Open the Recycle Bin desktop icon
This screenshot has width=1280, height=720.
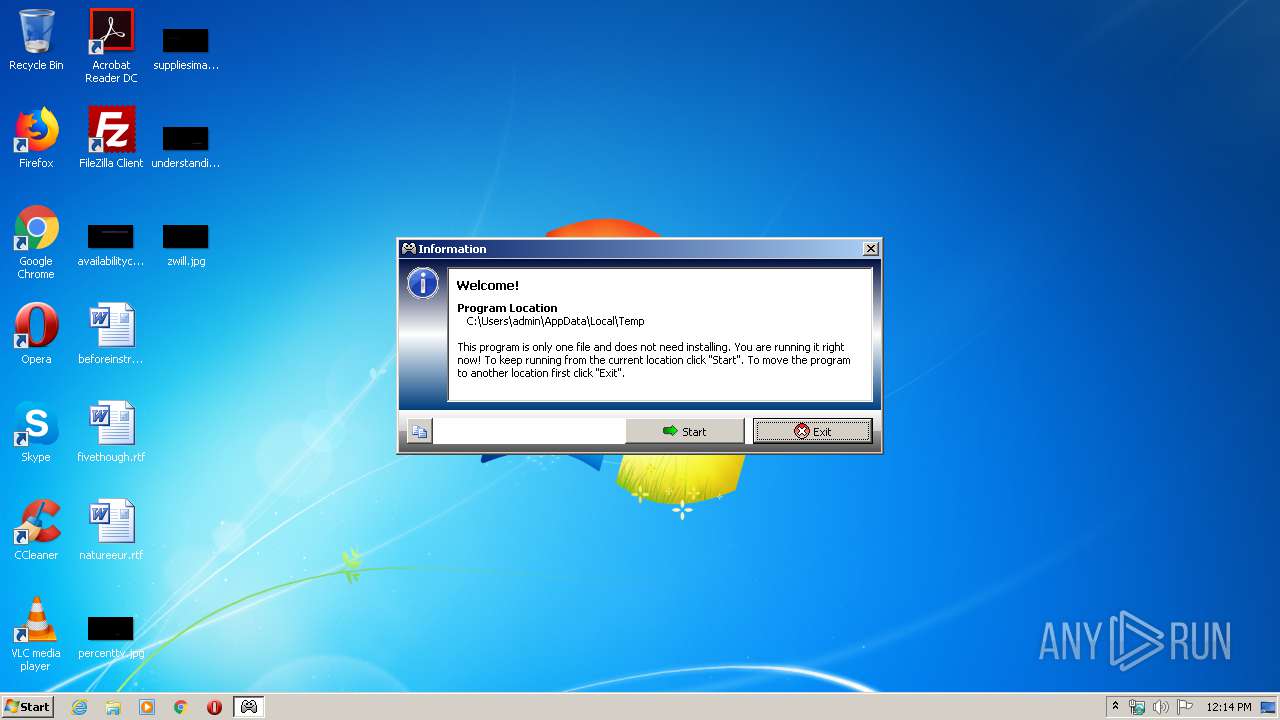pyautogui.click(x=36, y=41)
